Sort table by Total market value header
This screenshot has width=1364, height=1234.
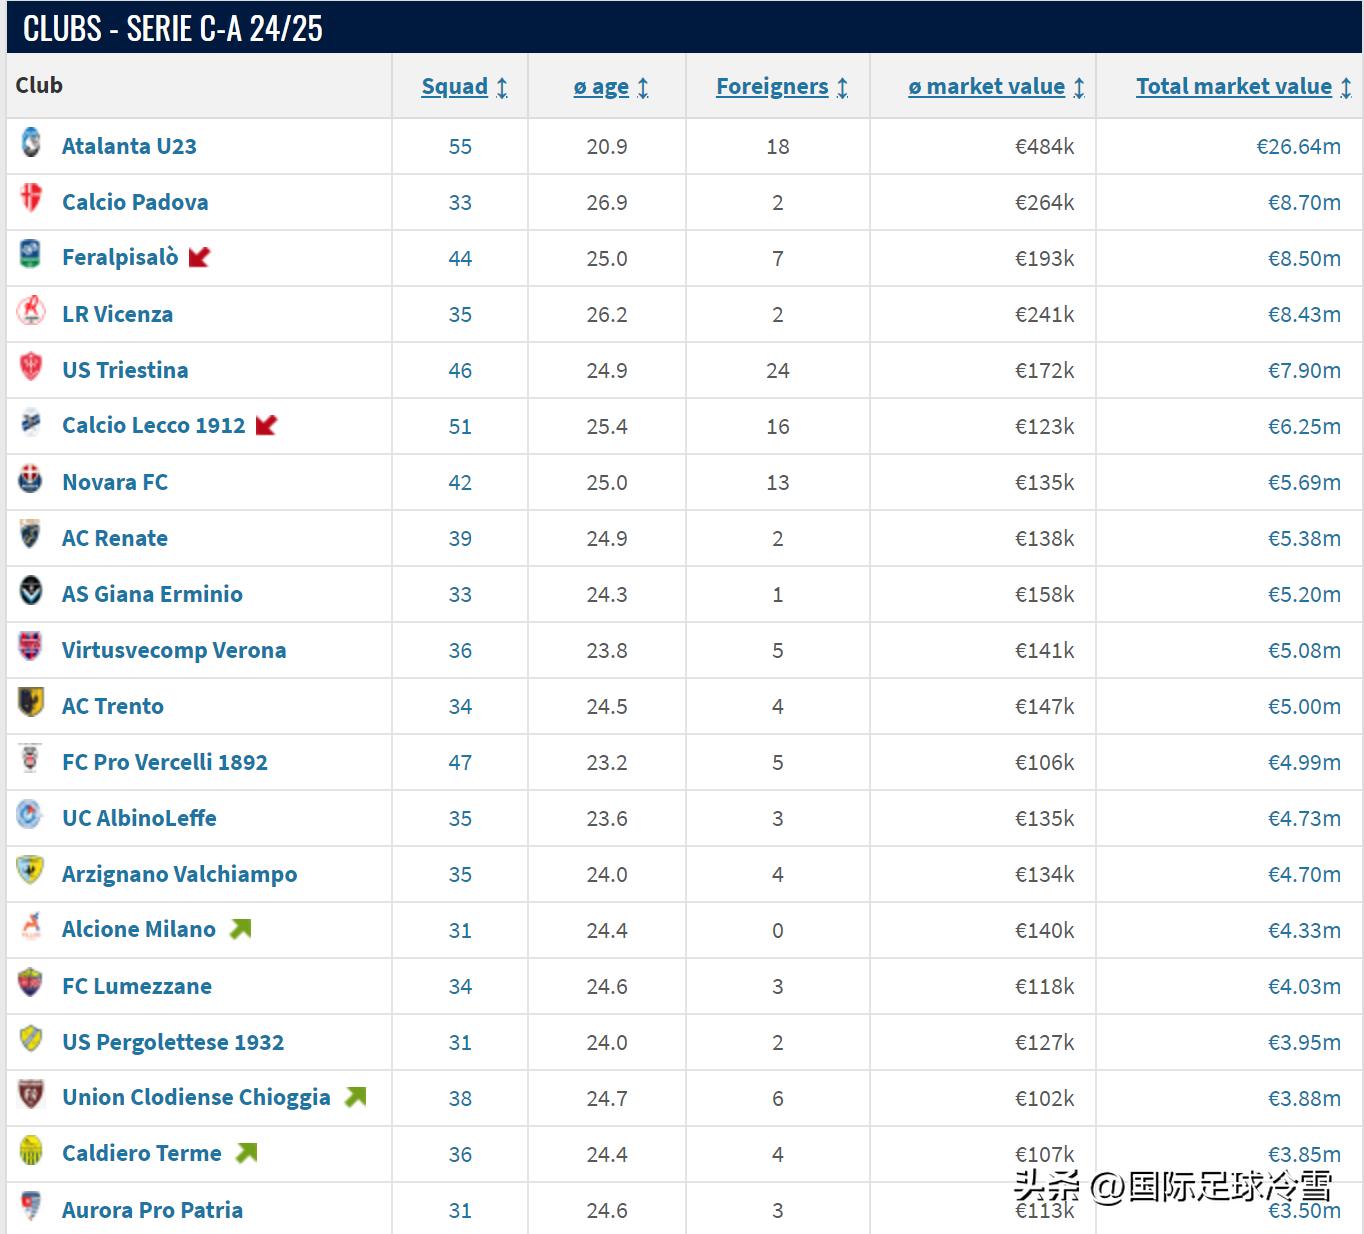point(1234,87)
